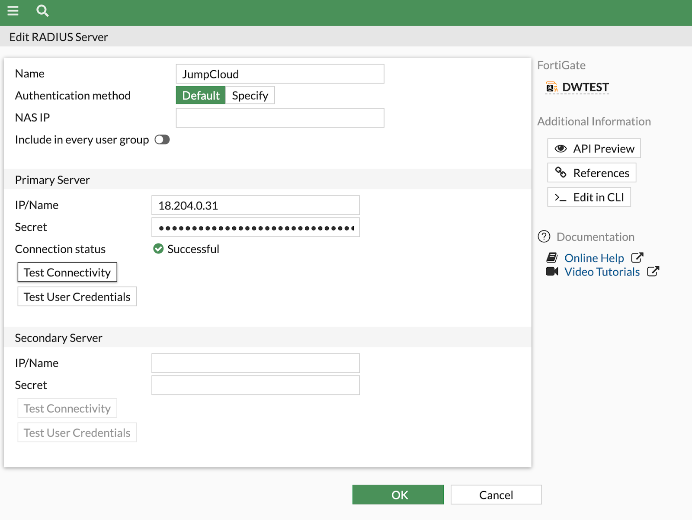This screenshot has width=692, height=520.
Task: Toggle Include in every user group
Action: [x=162, y=140]
